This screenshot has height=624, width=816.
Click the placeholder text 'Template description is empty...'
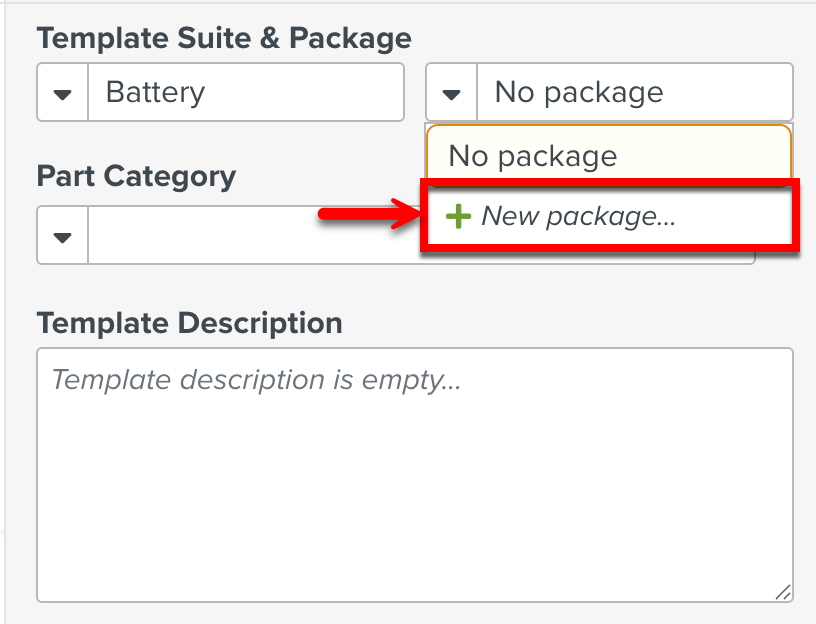tap(259, 380)
